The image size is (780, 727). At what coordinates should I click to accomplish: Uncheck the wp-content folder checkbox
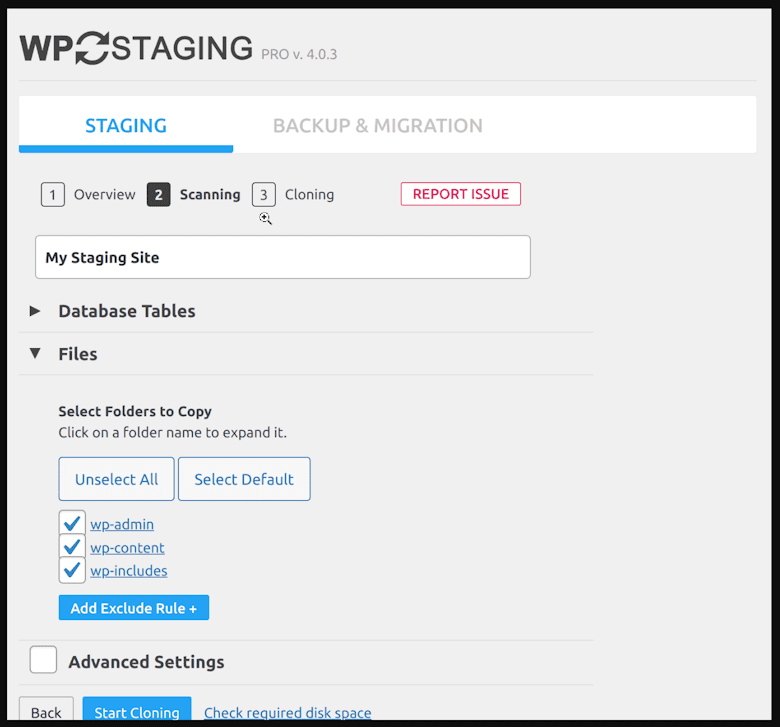point(72,546)
